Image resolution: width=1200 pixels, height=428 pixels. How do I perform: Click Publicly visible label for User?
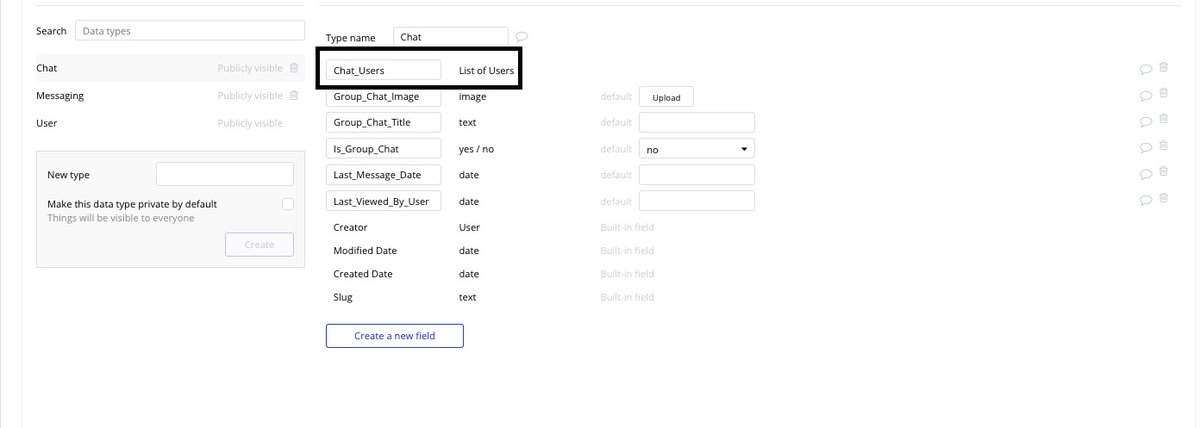point(250,122)
